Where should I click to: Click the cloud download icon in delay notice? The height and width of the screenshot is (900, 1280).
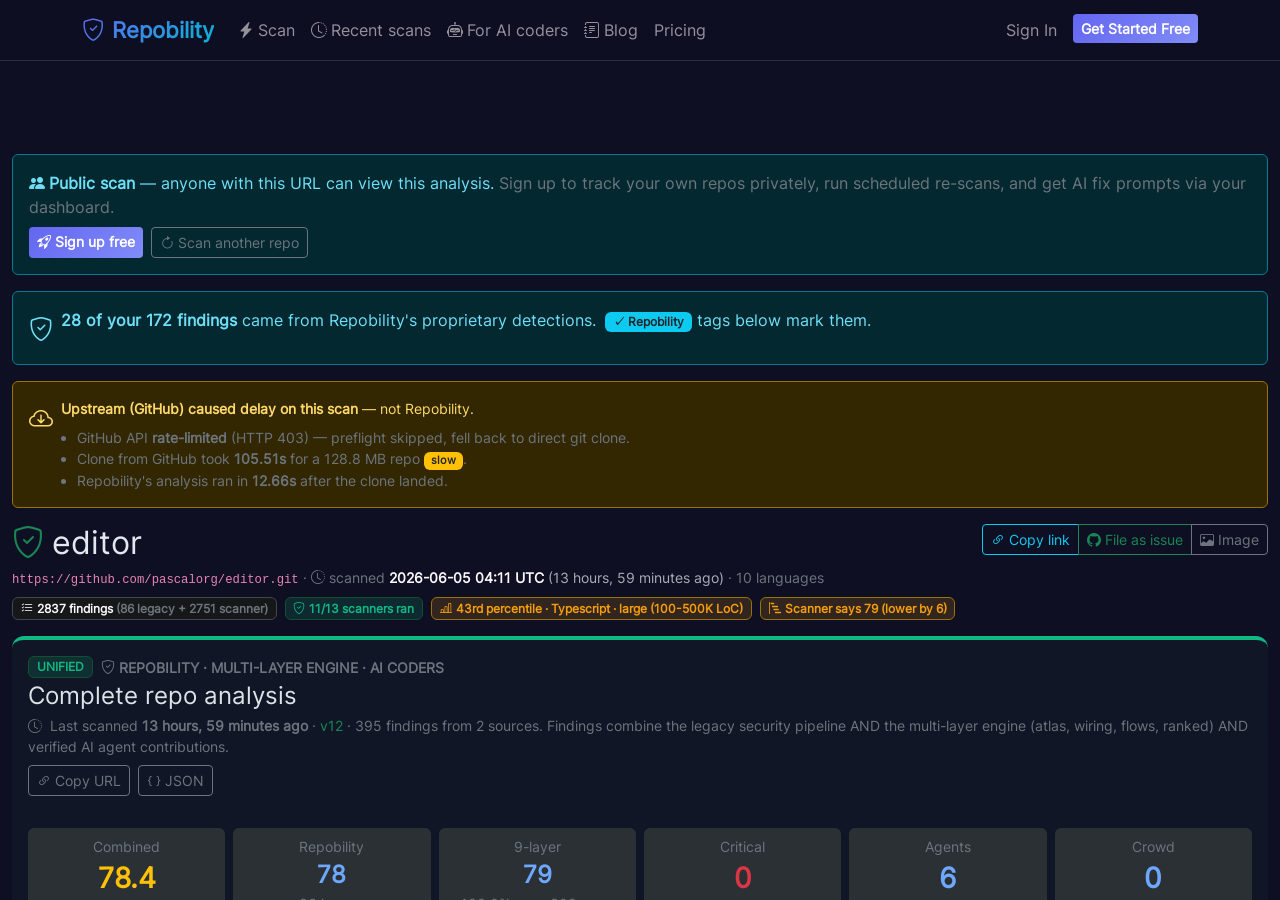[x=41, y=418]
